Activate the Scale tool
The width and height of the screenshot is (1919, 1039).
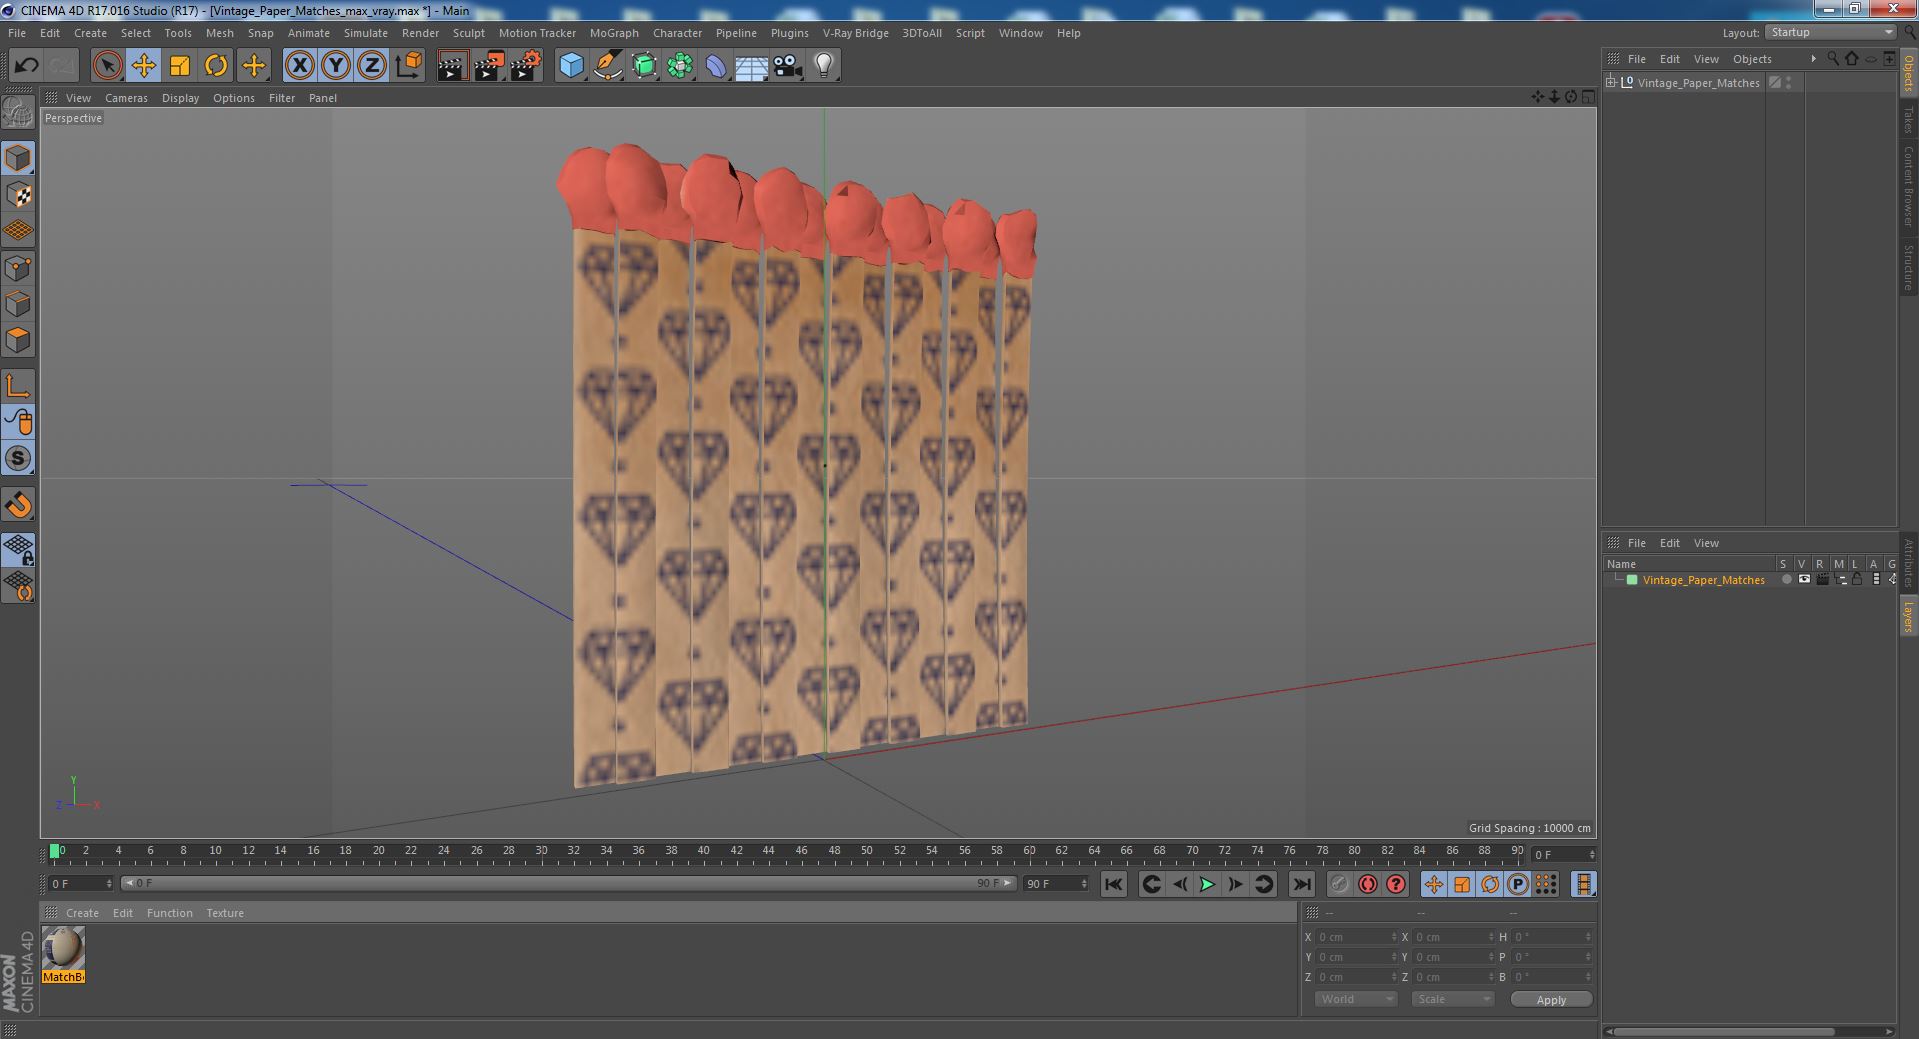180,66
